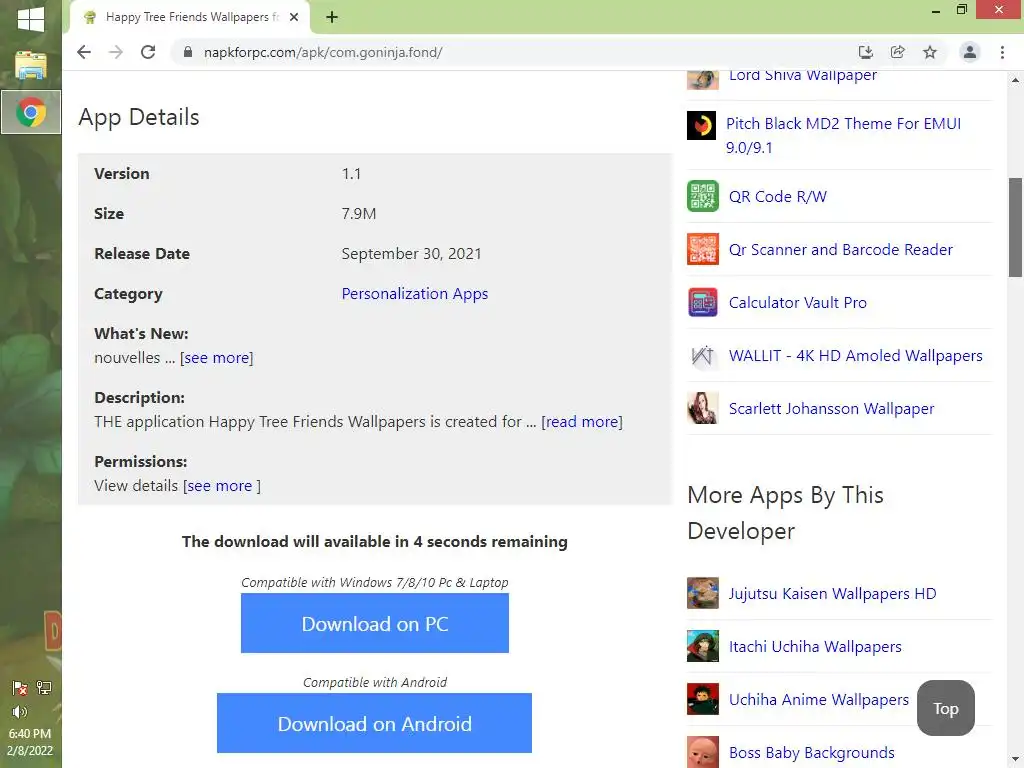Screen dimensions: 1024x768
Task: Click the site lock icon in address bar
Action: [x=187, y=52]
